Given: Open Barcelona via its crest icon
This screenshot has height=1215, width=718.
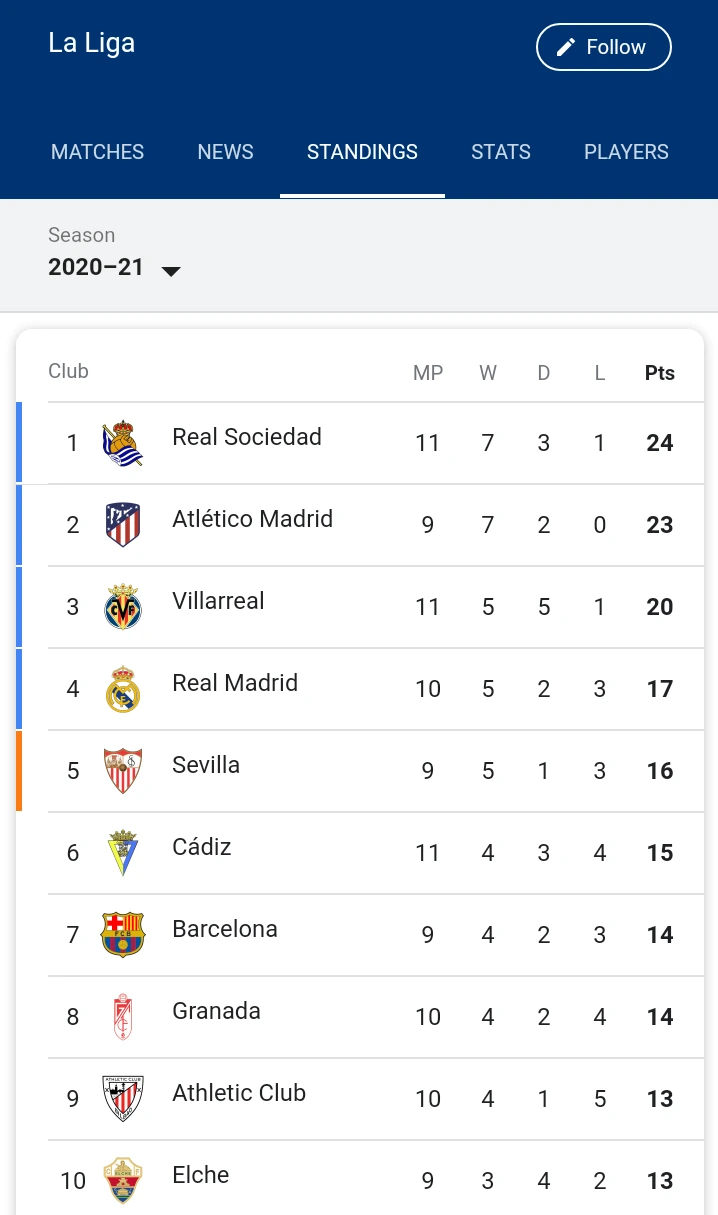Looking at the screenshot, I should [x=123, y=935].
